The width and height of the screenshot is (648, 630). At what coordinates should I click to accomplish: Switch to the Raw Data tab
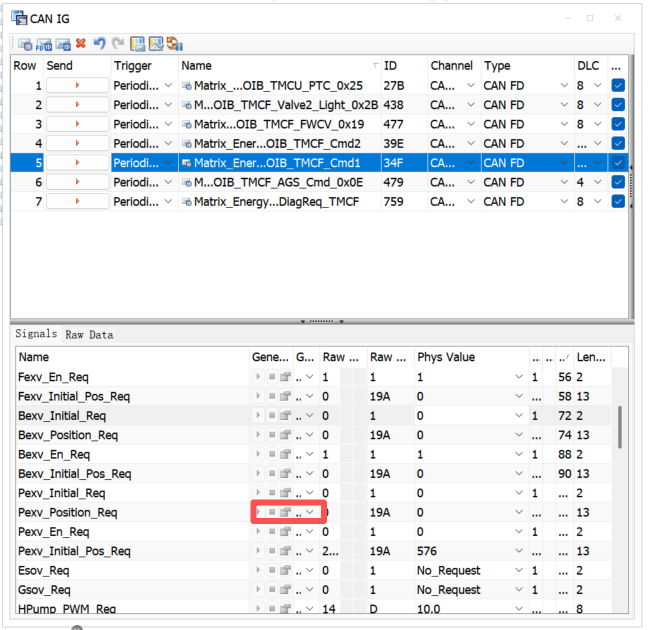tap(89, 334)
